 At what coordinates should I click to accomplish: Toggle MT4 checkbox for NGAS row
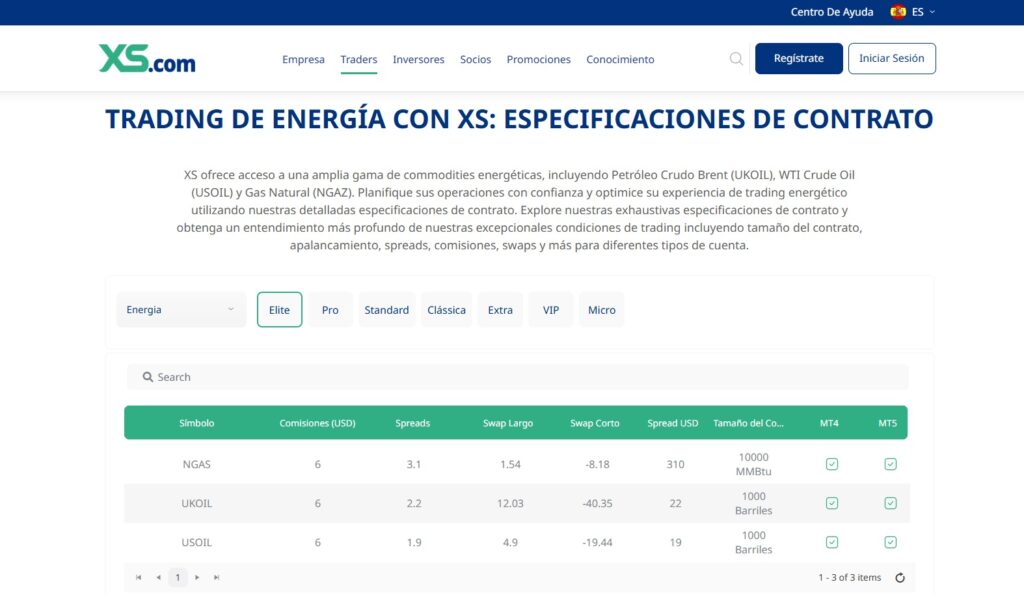(x=831, y=464)
